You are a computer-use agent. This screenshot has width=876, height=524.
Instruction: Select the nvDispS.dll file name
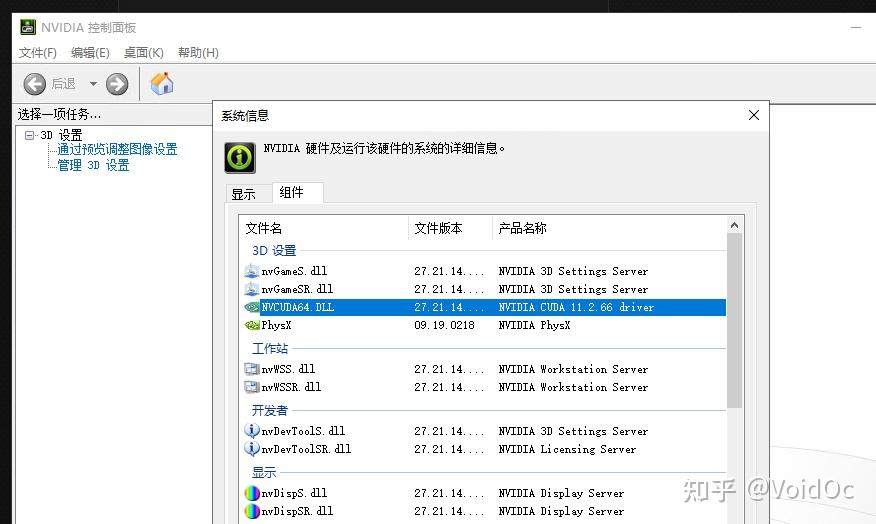294,493
